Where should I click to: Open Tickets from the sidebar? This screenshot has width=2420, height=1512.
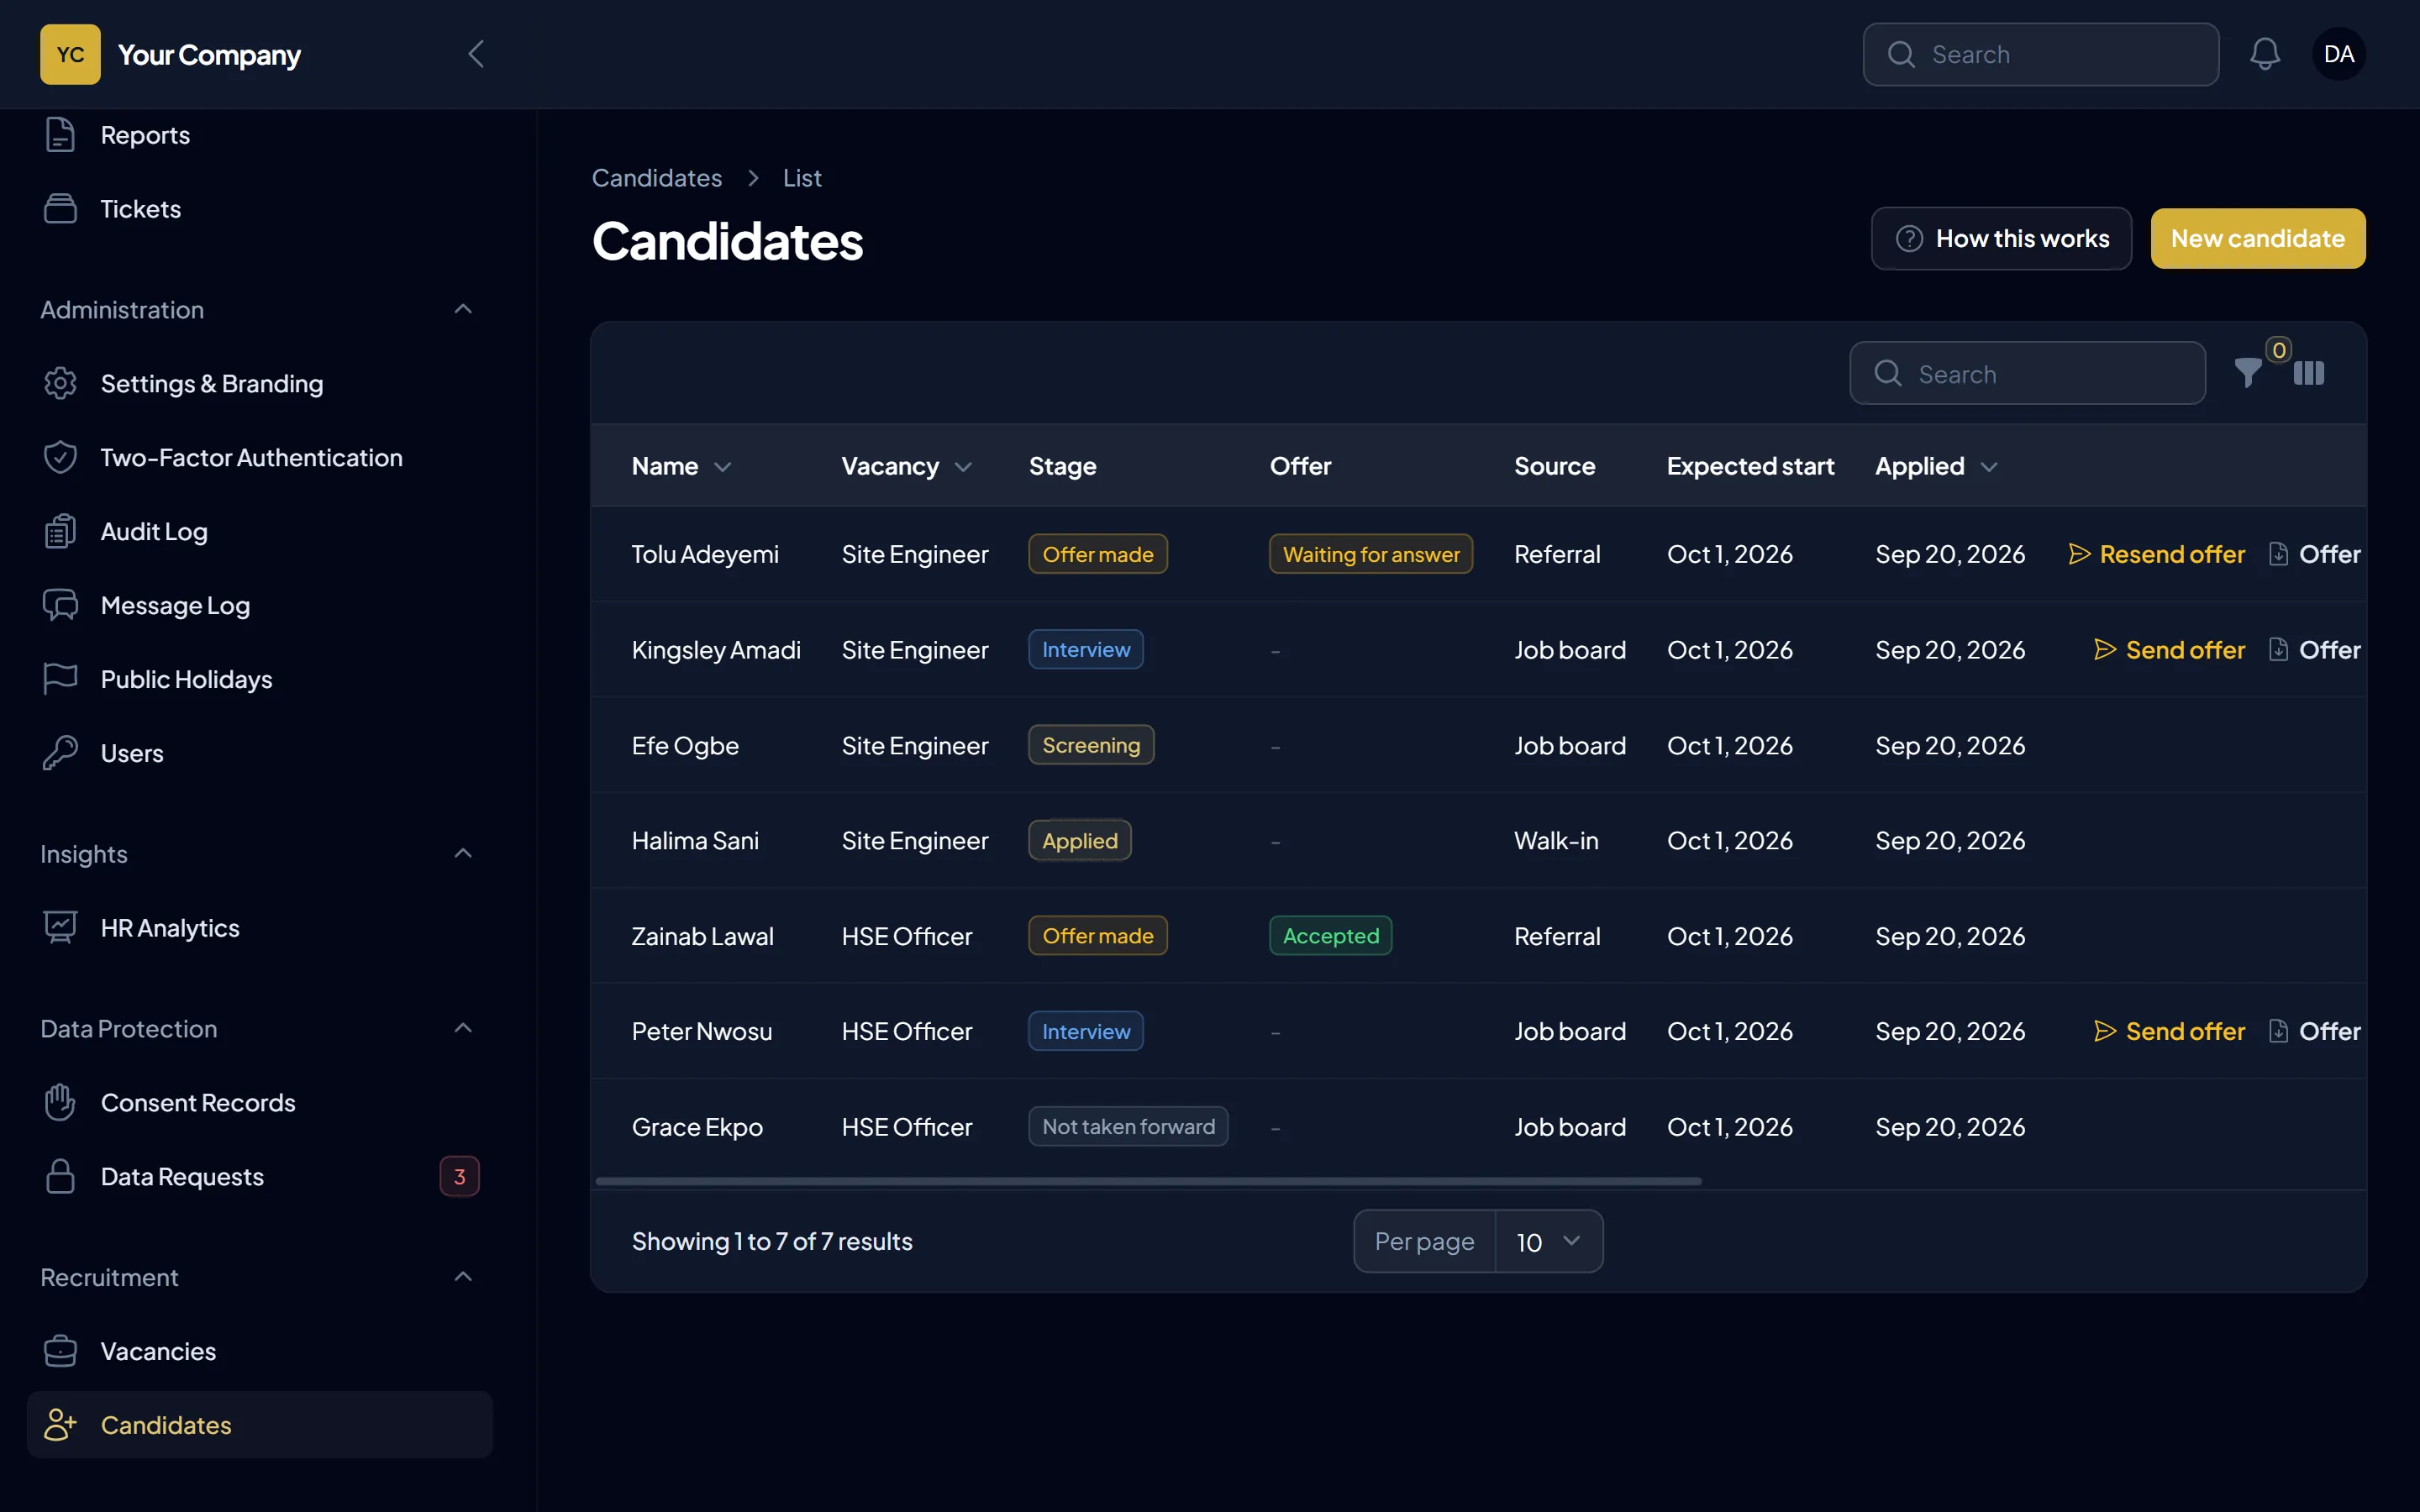pos(259,209)
